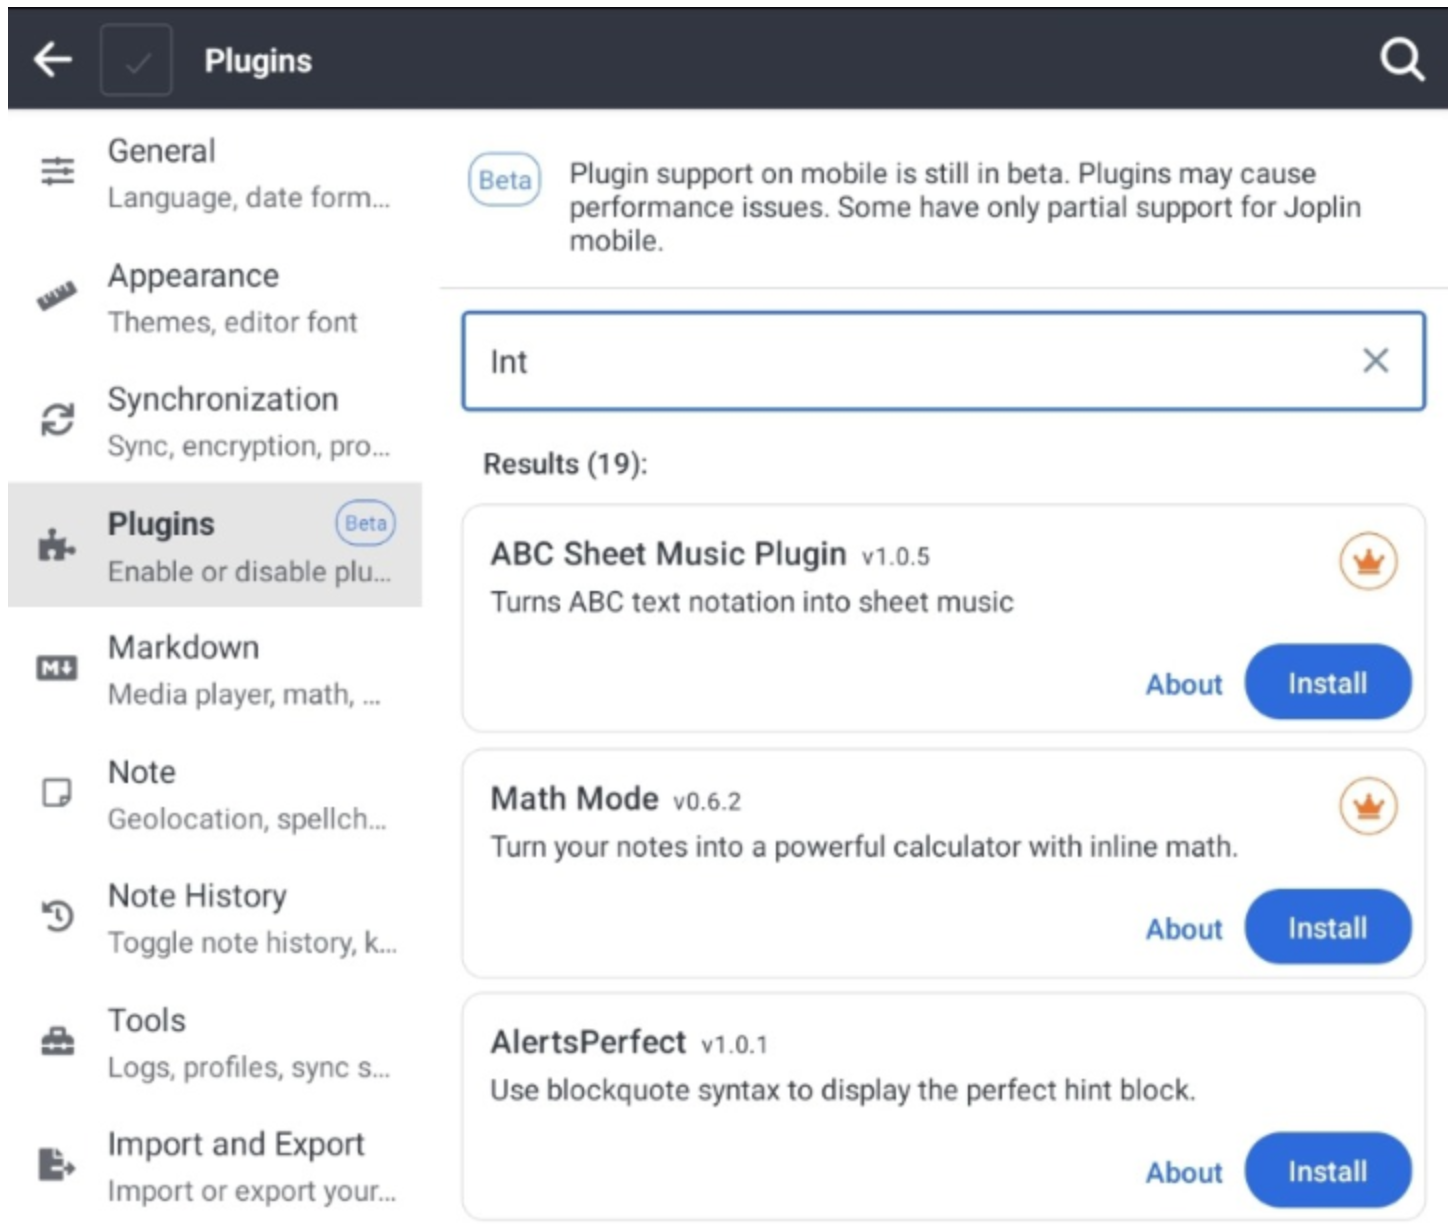
Task: Click the Synchronization arrows icon
Action: (57, 420)
